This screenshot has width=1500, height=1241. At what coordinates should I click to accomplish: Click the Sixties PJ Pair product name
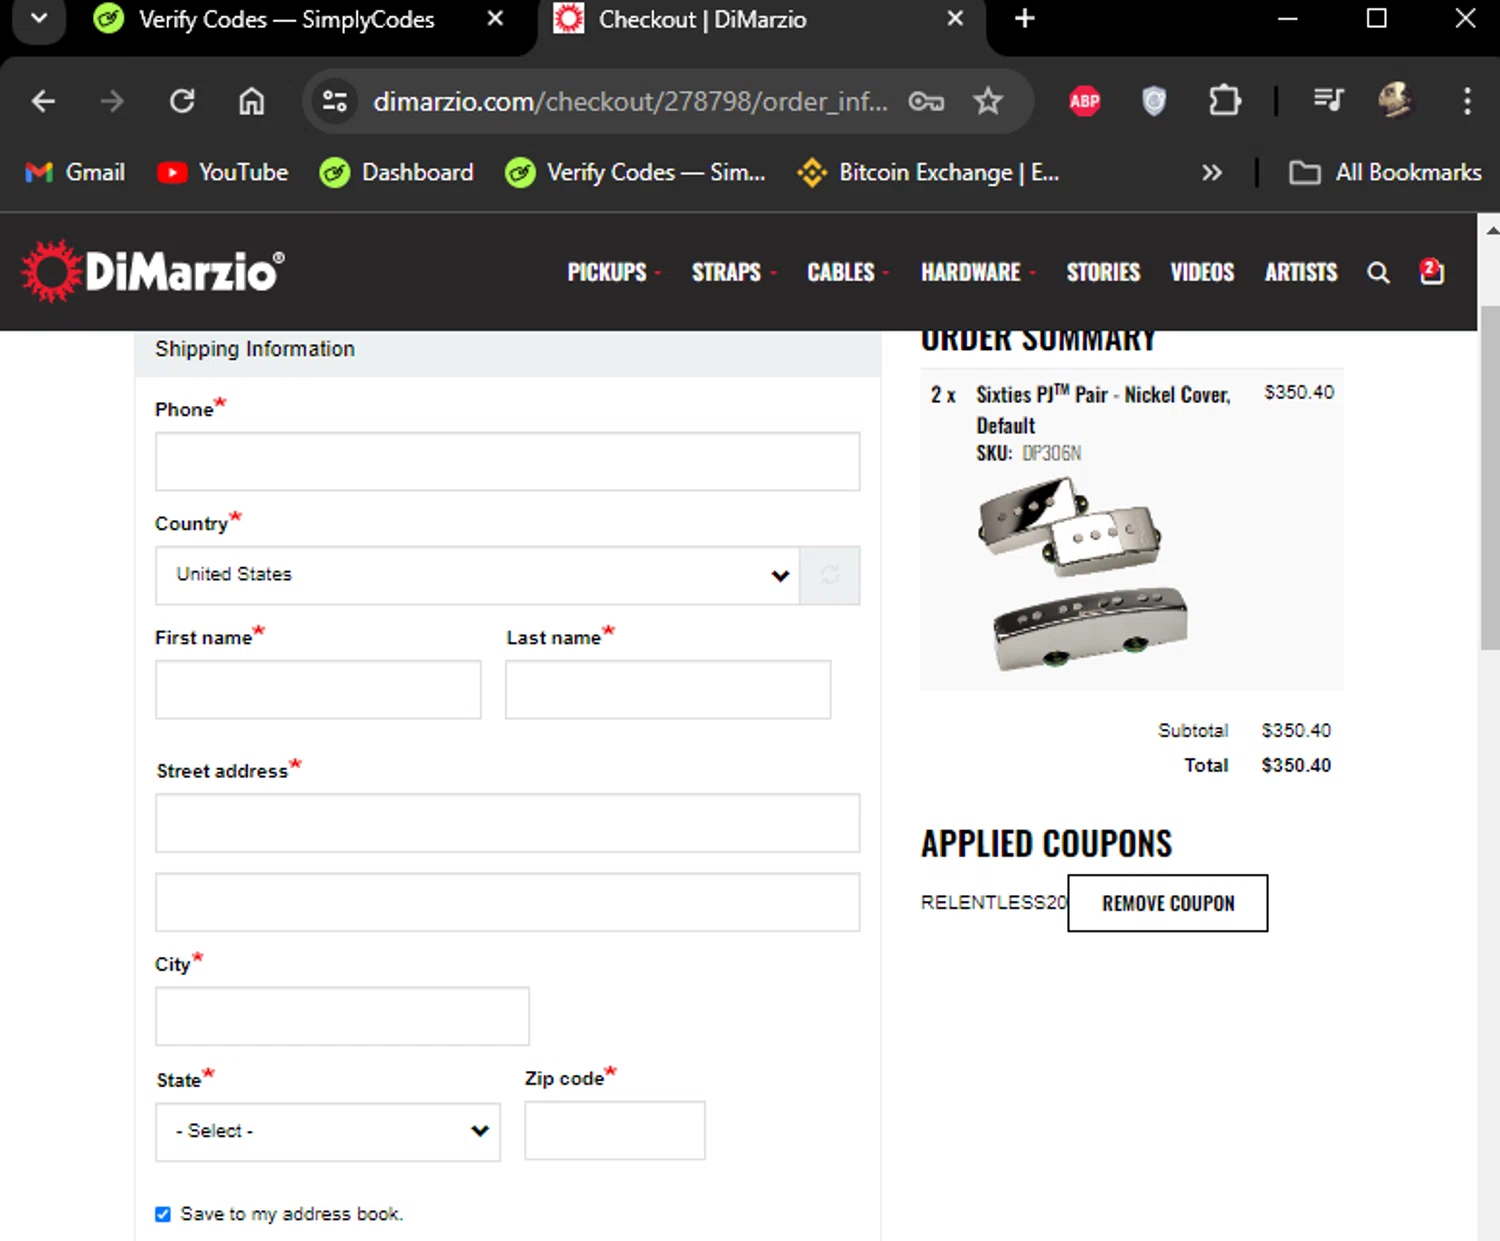(1103, 410)
